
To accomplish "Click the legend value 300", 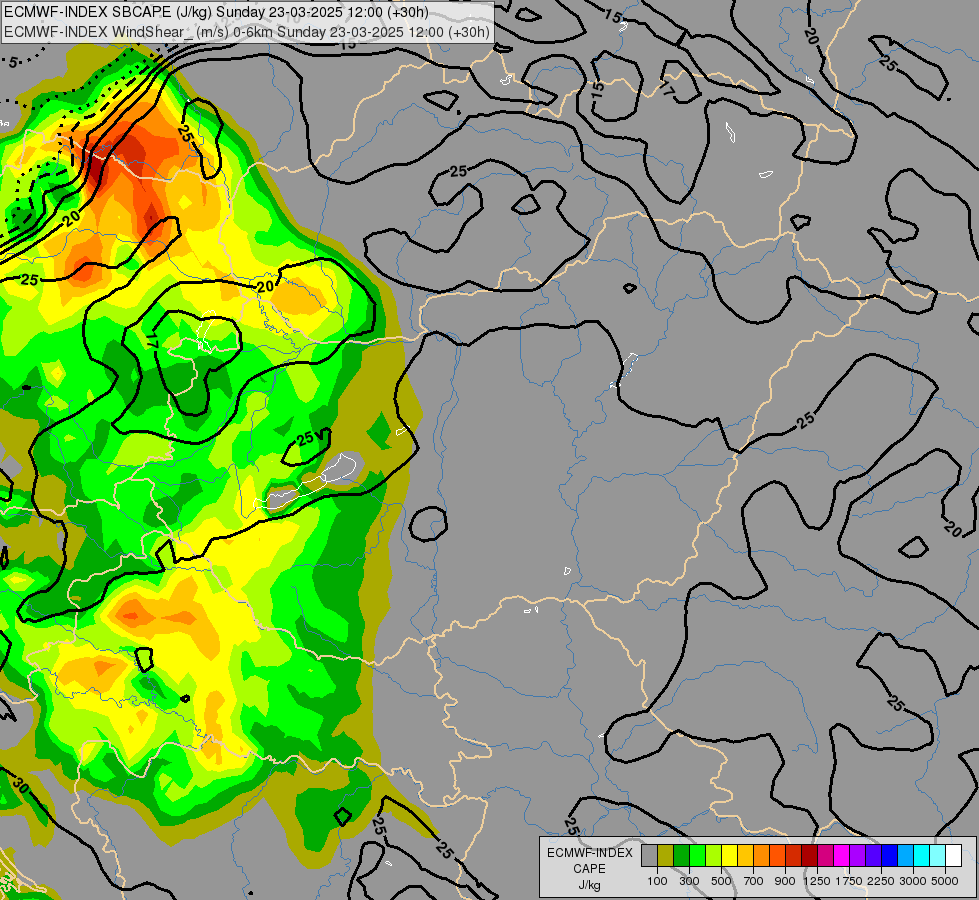I will pos(689,881).
